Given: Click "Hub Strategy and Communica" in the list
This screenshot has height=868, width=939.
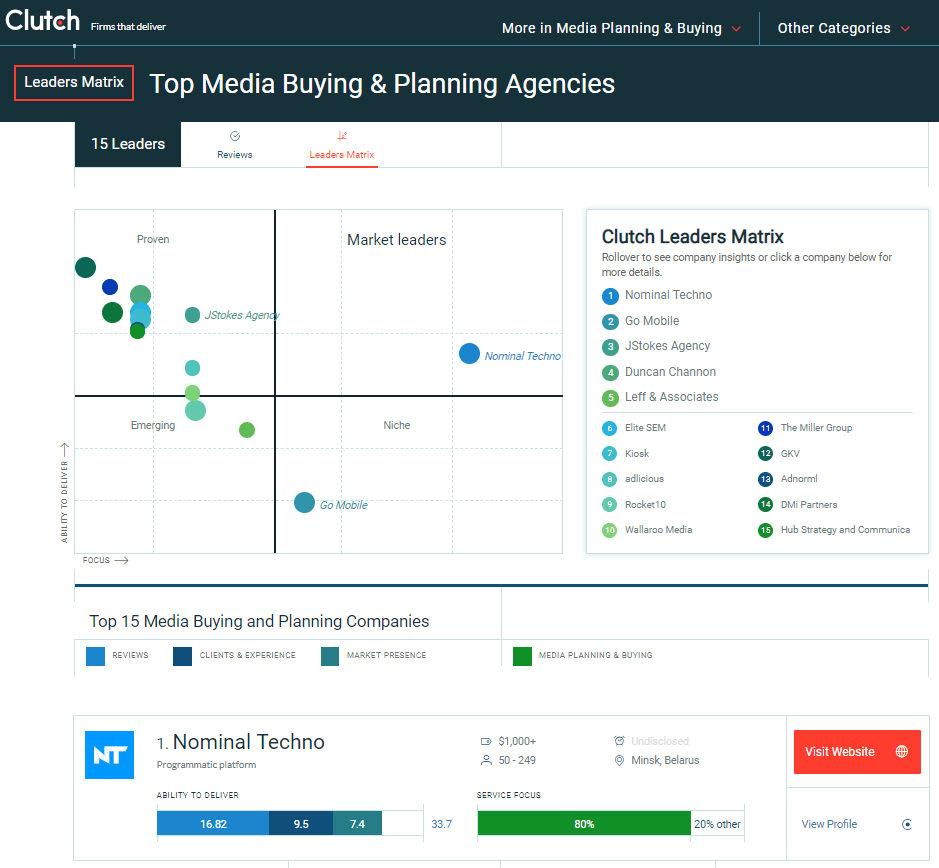Looking at the screenshot, I should (x=846, y=530).
